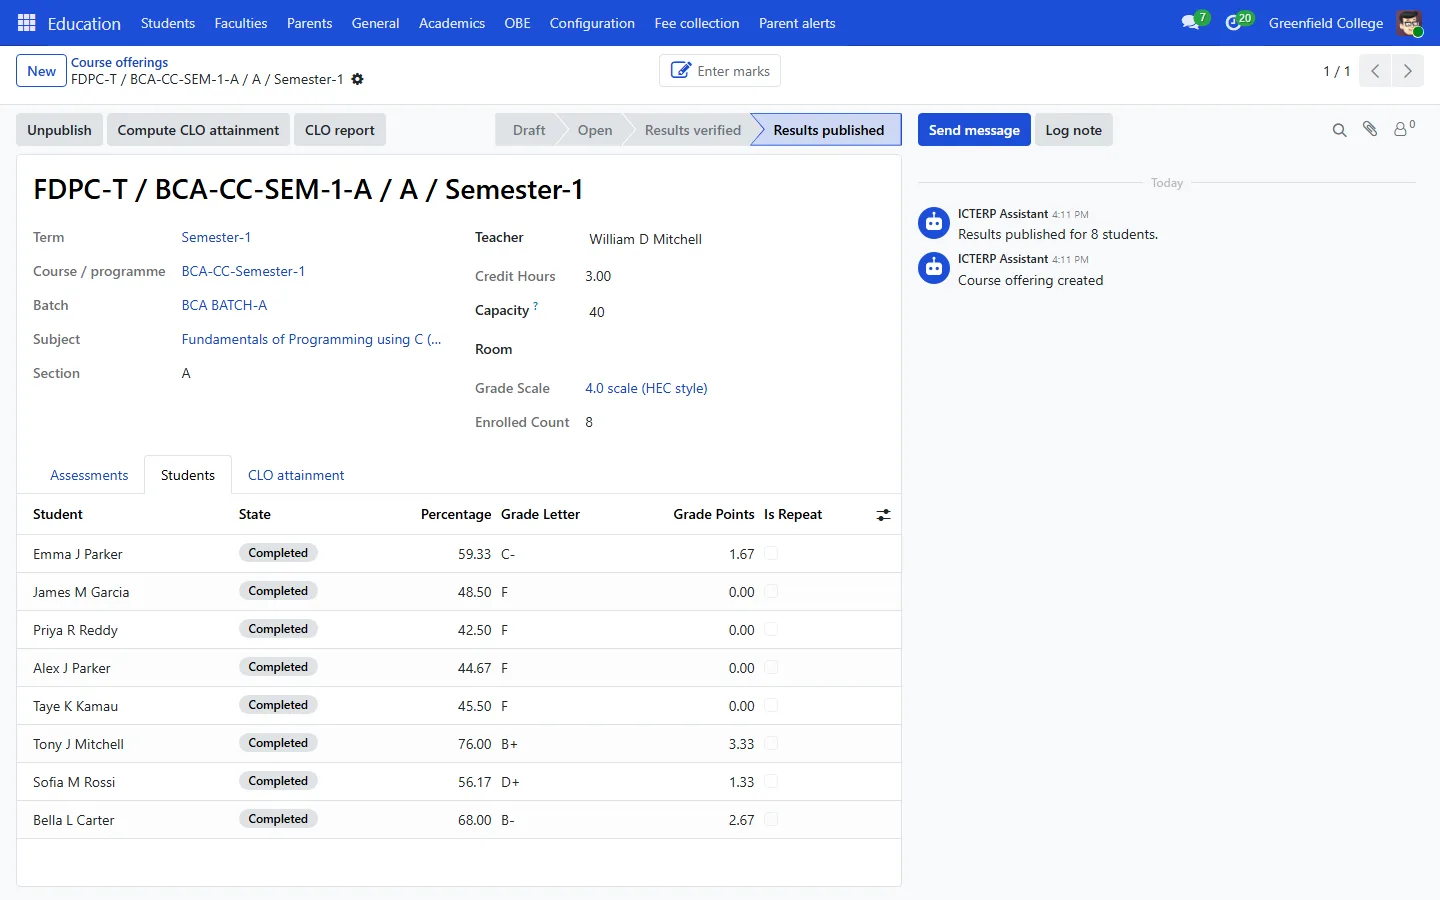
Task: Open the user avatar menu
Action: coord(1410,23)
